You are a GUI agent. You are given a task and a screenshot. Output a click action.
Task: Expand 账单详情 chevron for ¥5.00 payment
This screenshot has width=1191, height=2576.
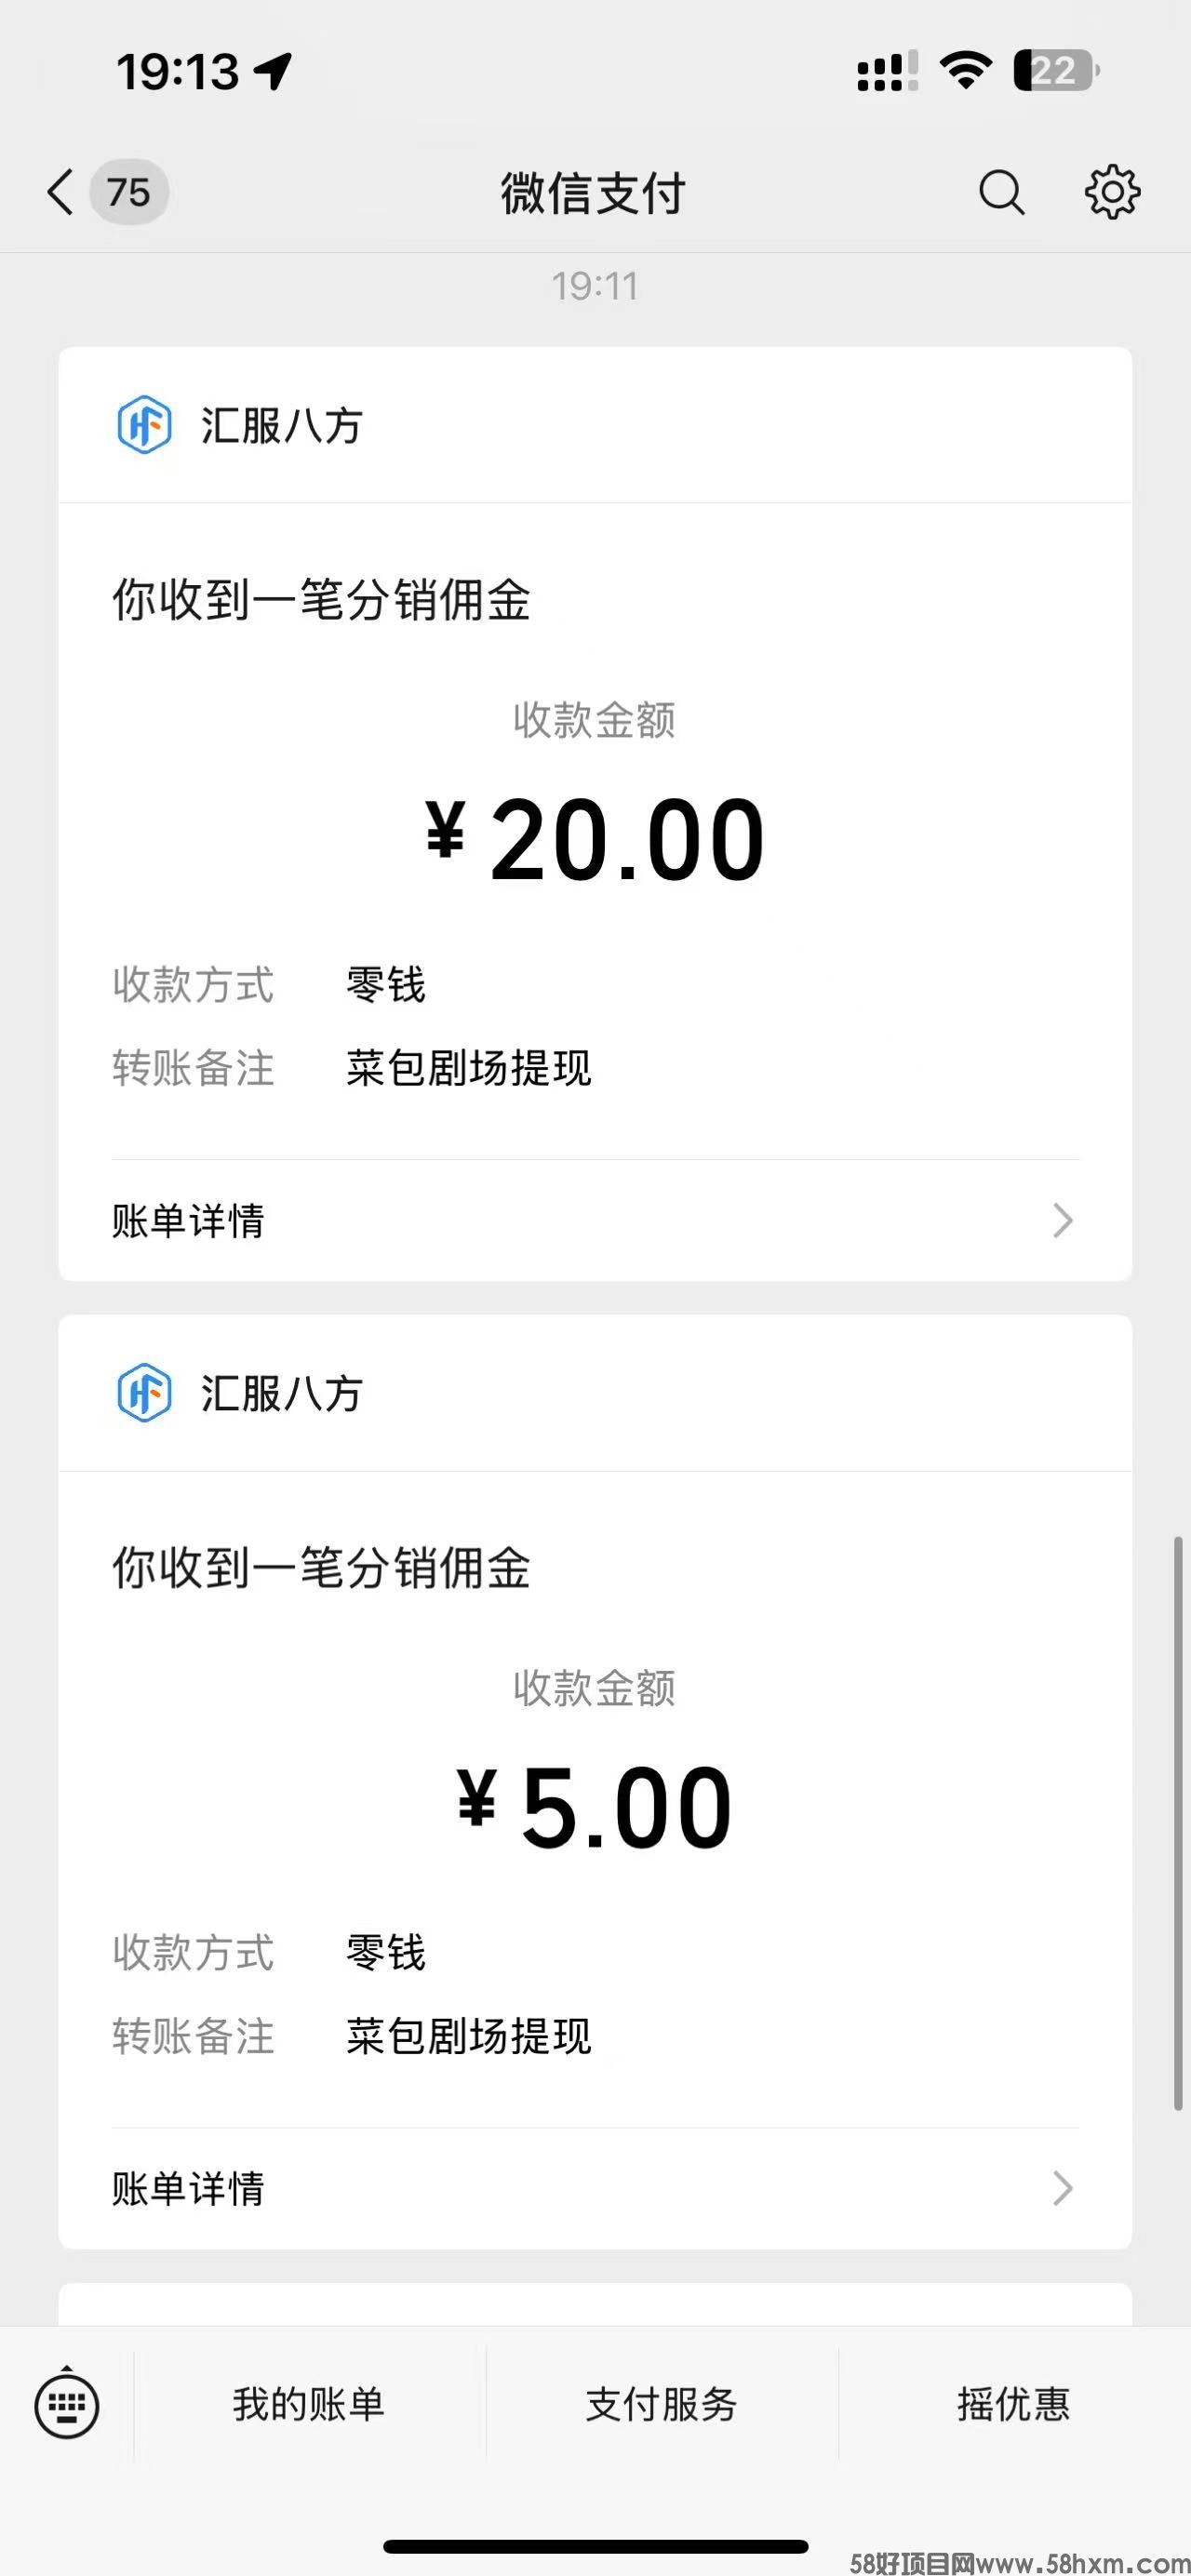pos(1062,2189)
